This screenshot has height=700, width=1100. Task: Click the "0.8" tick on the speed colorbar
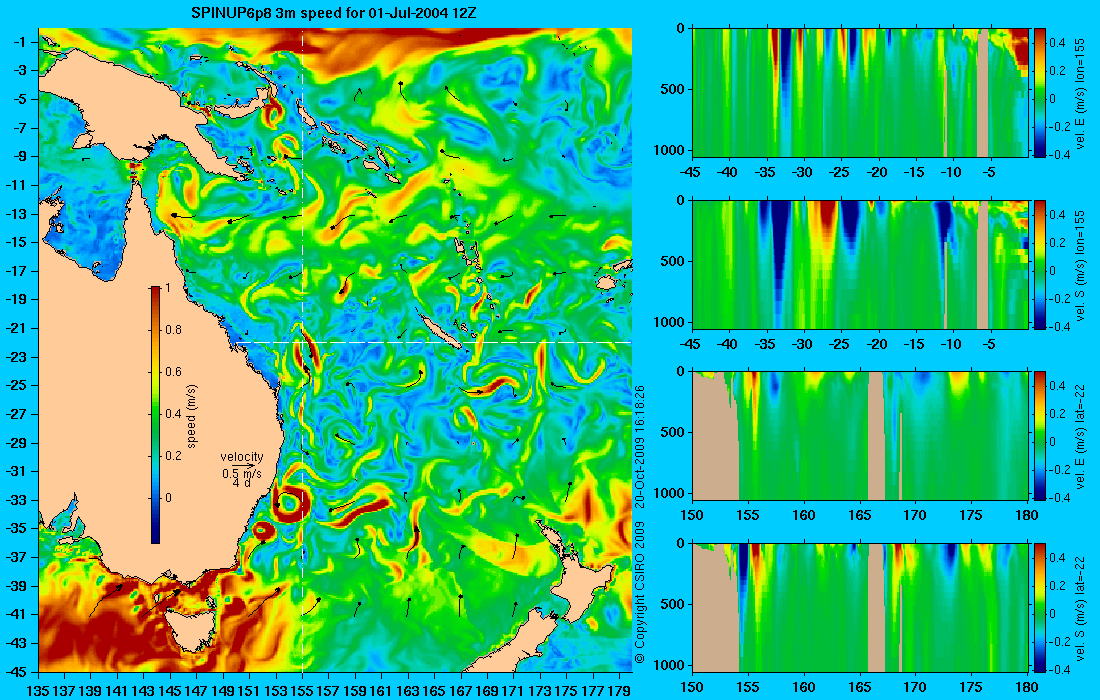(173, 330)
